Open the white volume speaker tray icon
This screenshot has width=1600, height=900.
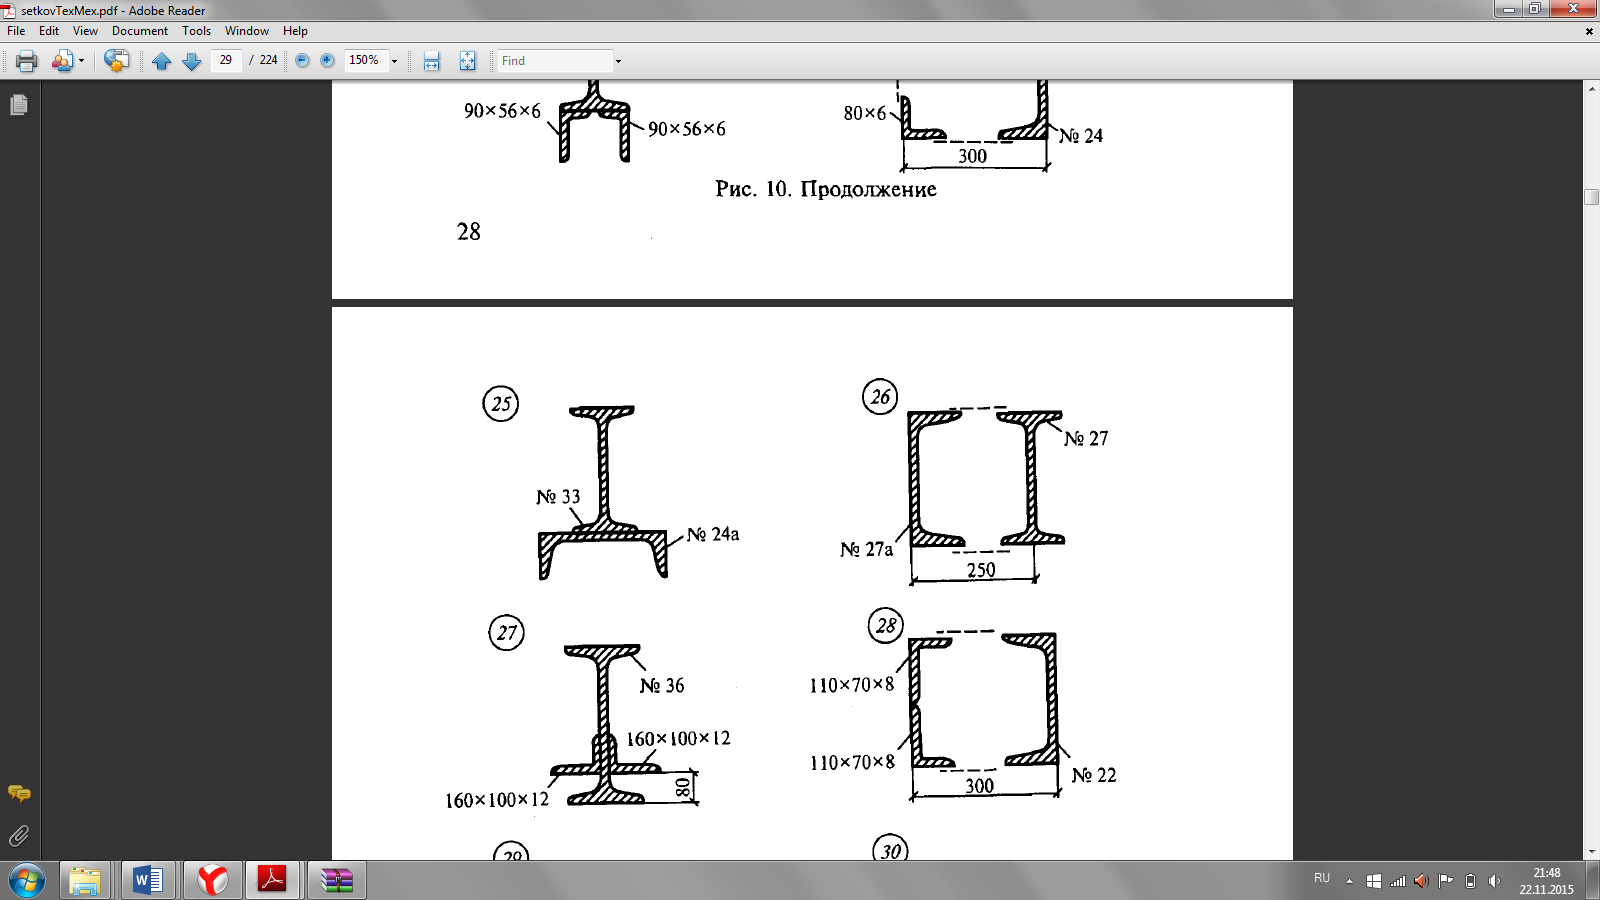1494,881
